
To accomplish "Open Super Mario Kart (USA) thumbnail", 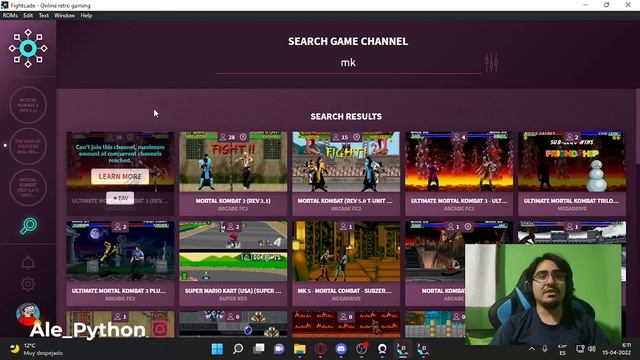I will coord(233,251).
